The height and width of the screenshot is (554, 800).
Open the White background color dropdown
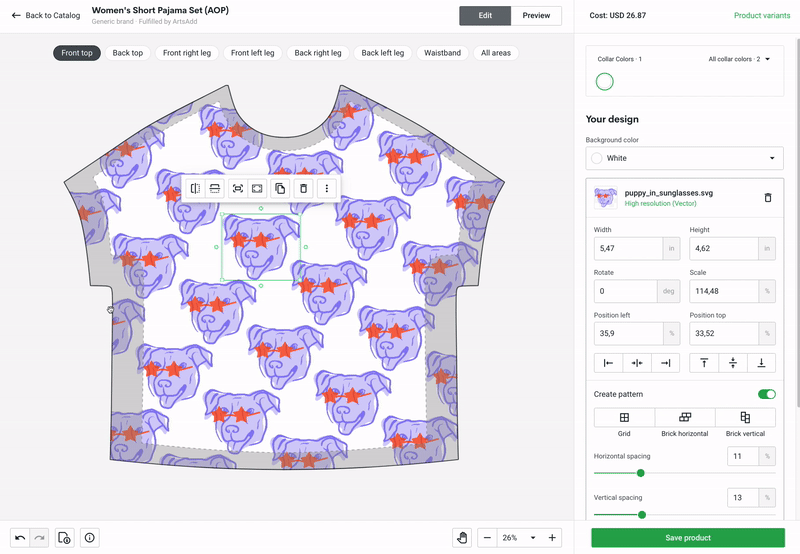tap(684, 158)
